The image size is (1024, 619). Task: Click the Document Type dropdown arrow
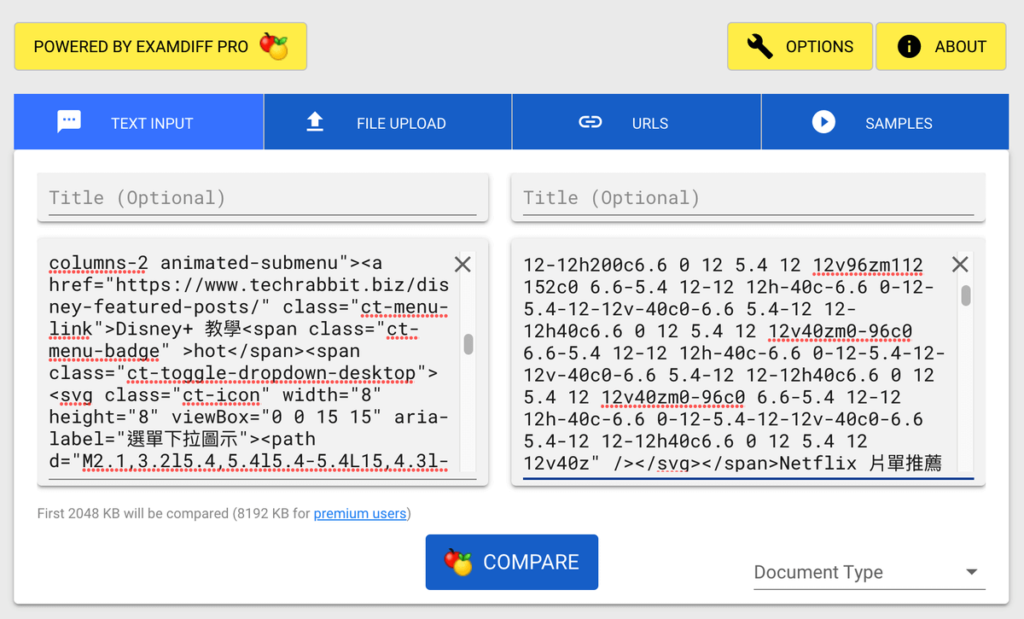tap(972, 572)
